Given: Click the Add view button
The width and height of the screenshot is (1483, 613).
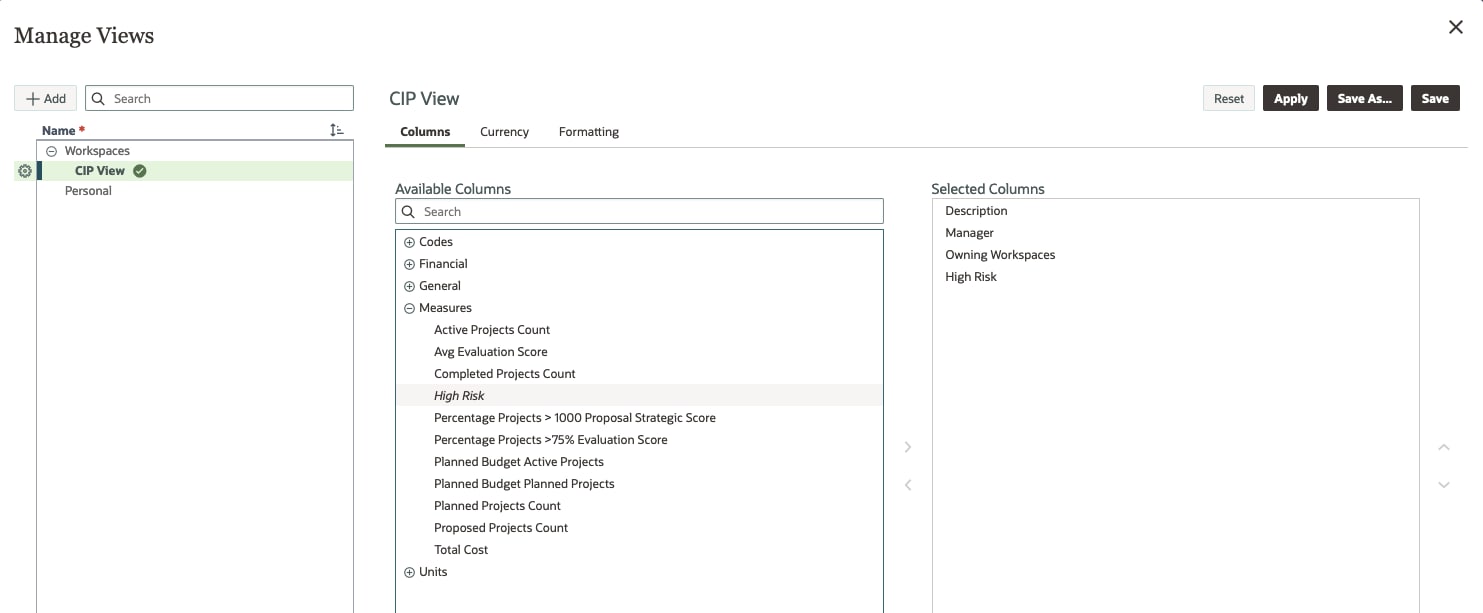Looking at the screenshot, I should tap(46, 98).
